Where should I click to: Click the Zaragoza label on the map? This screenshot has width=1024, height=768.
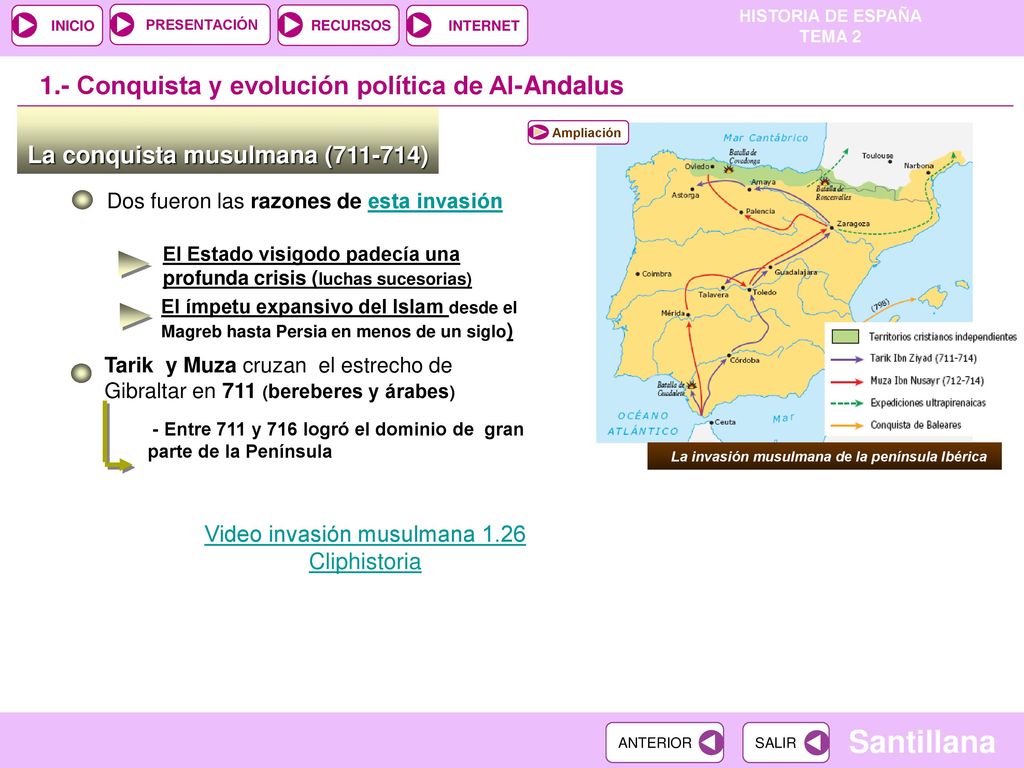point(853,223)
